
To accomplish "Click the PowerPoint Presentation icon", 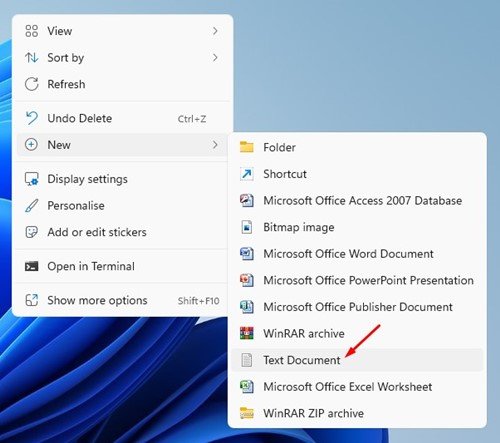I will click(247, 280).
